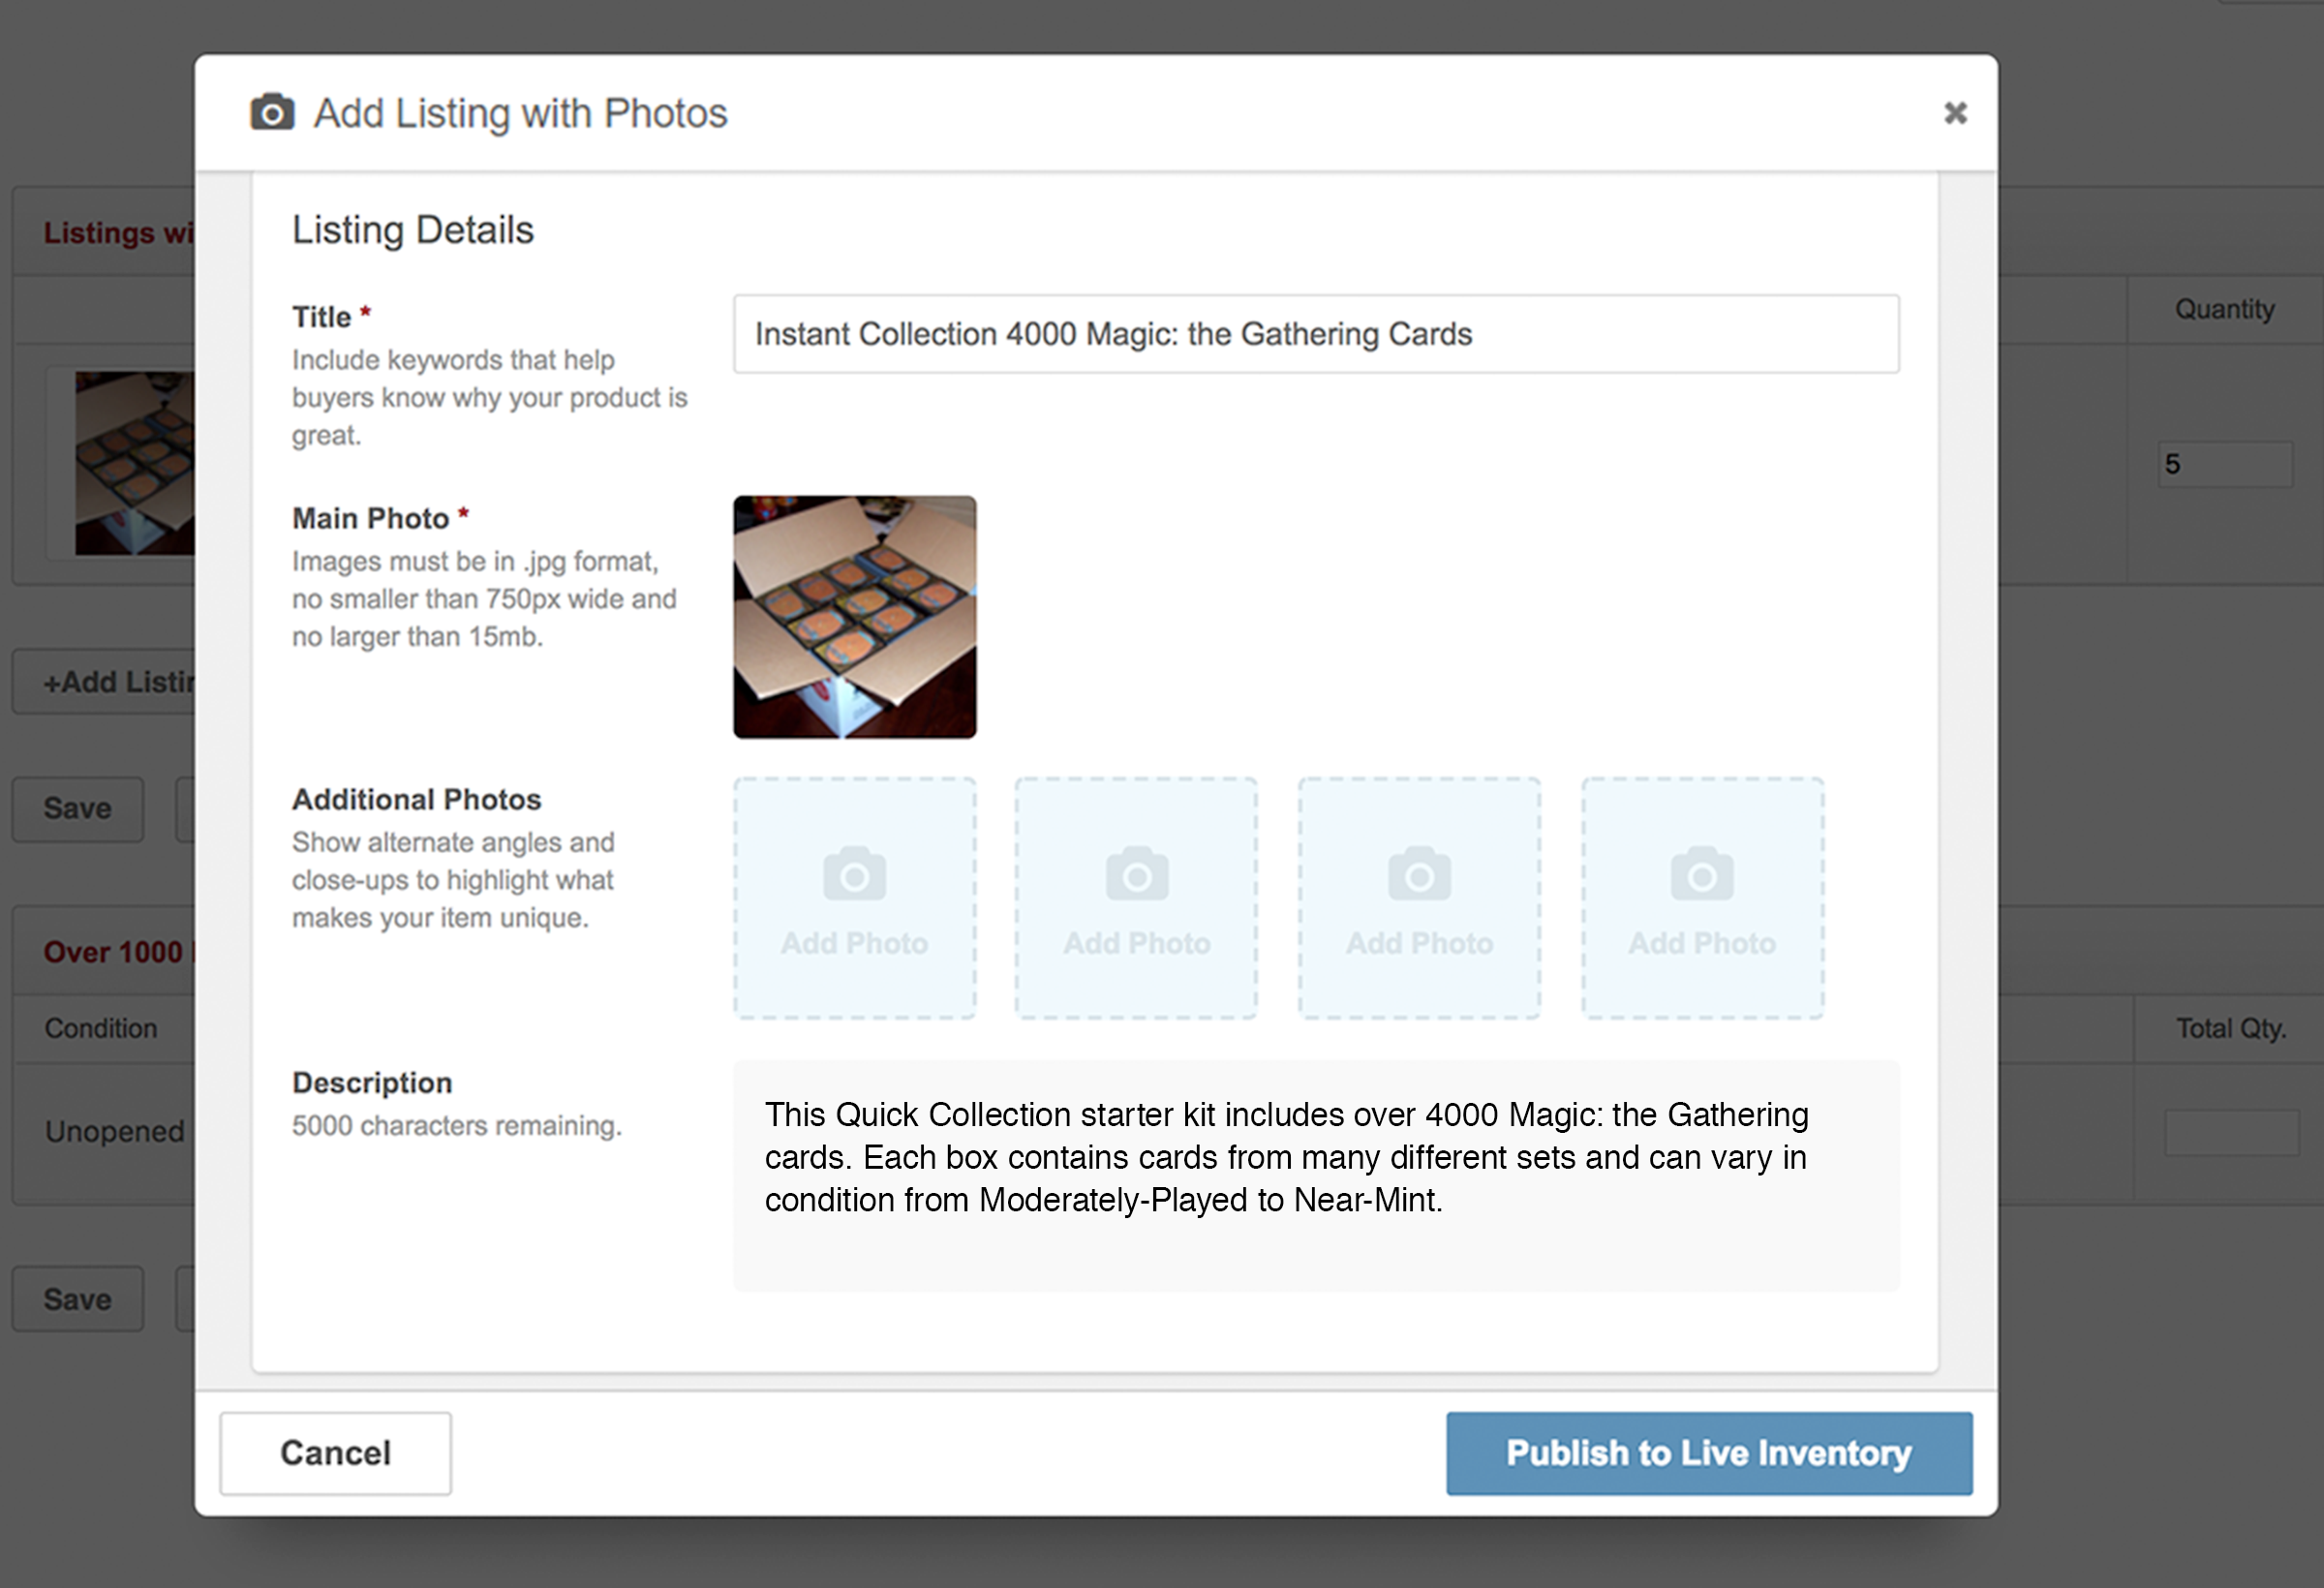Edit the Quantity field showing 5
2324x1588 pixels.
(x=2225, y=464)
